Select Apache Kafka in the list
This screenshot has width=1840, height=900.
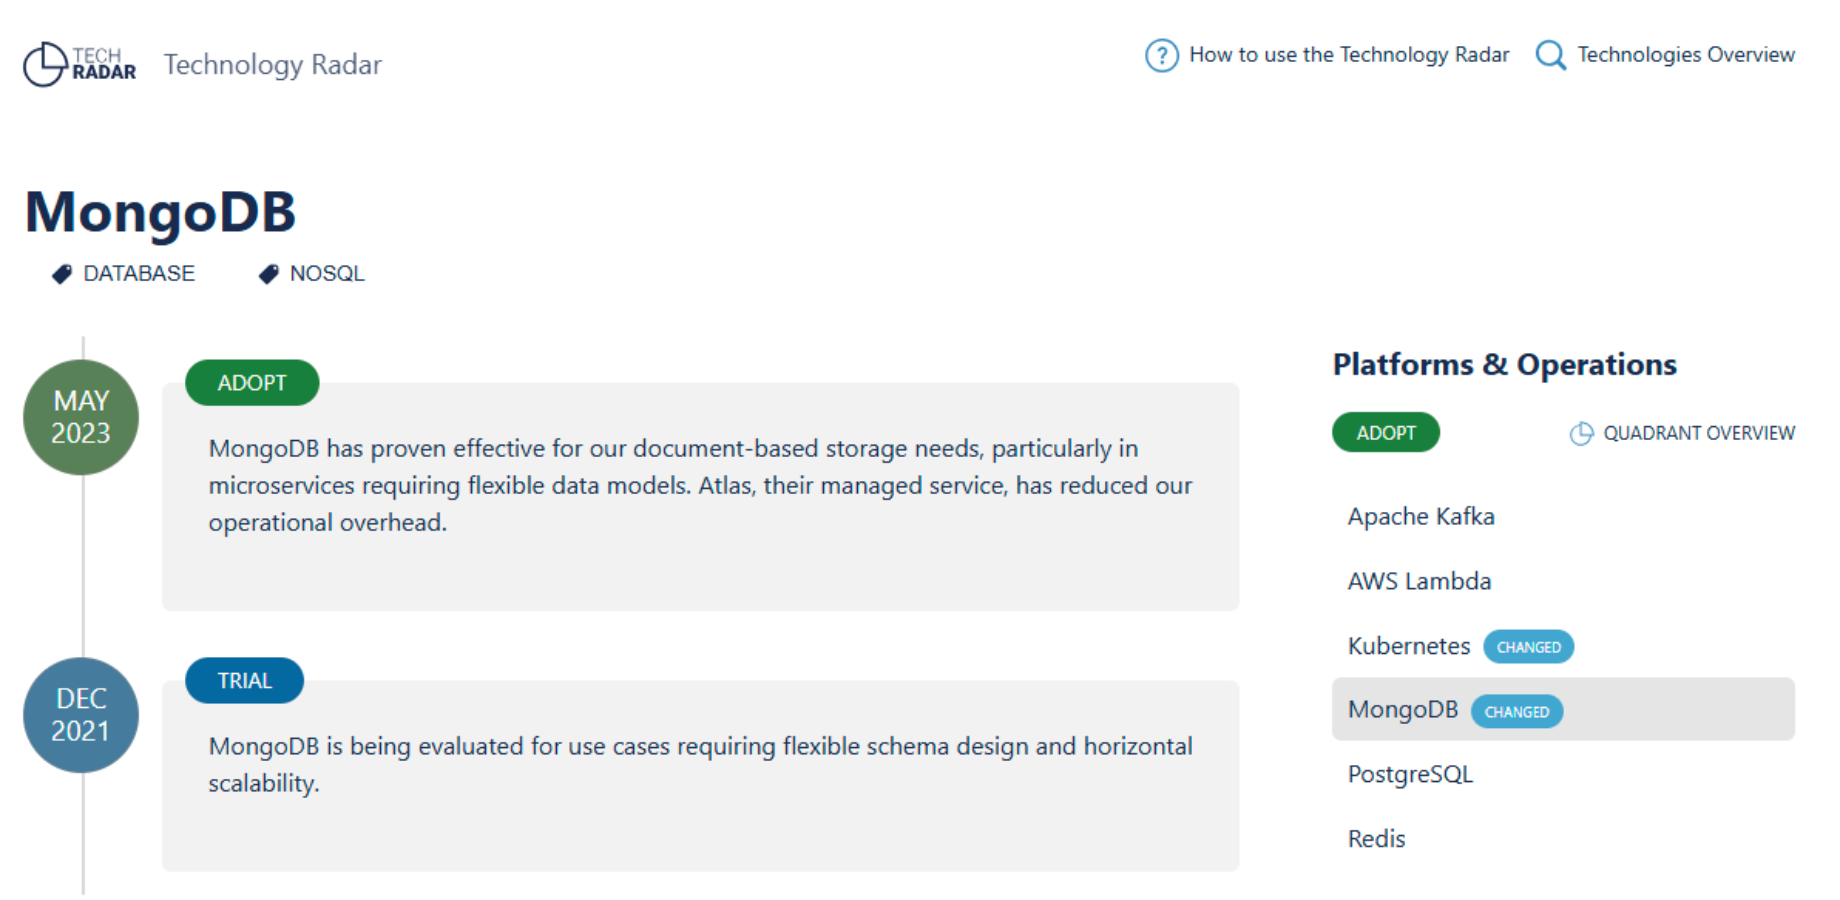point(1421,517)
